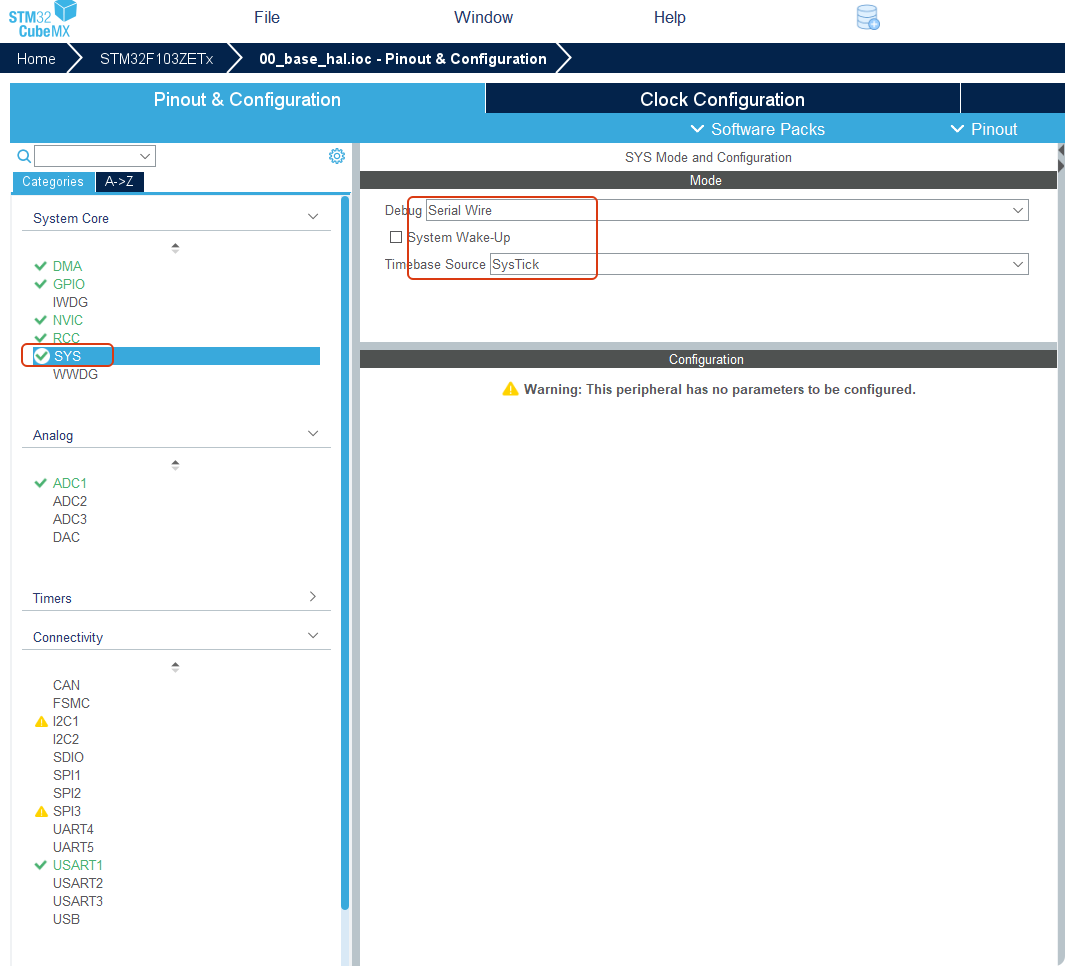This screenshot has width=1065, height=966.
Task: Click the Configuration section header bar
Action: 708,359
